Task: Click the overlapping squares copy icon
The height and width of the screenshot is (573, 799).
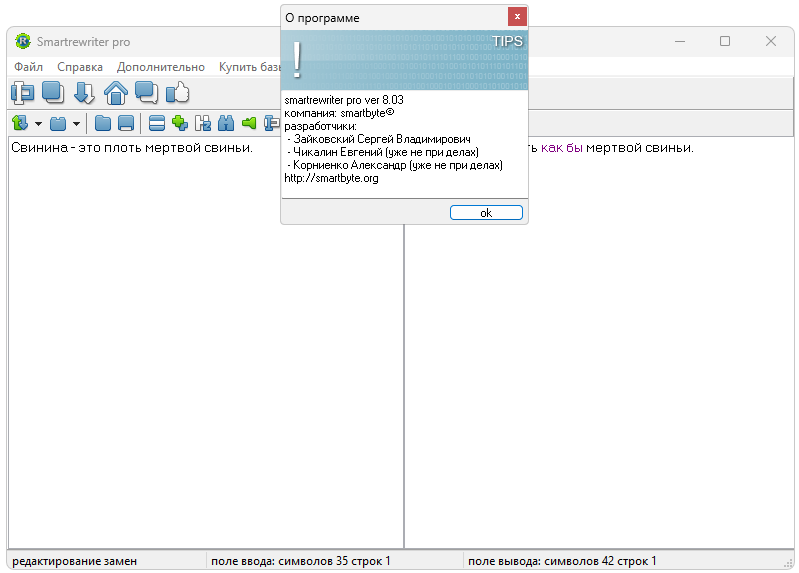Action: (53, 93)
